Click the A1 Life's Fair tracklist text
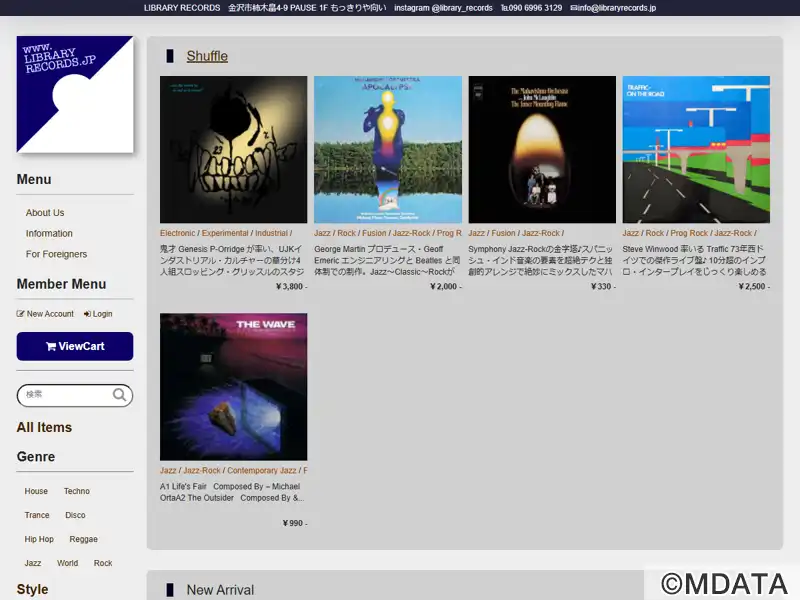Screen dimensions: 800x600 pyautogui.click(x=232, y=492)
